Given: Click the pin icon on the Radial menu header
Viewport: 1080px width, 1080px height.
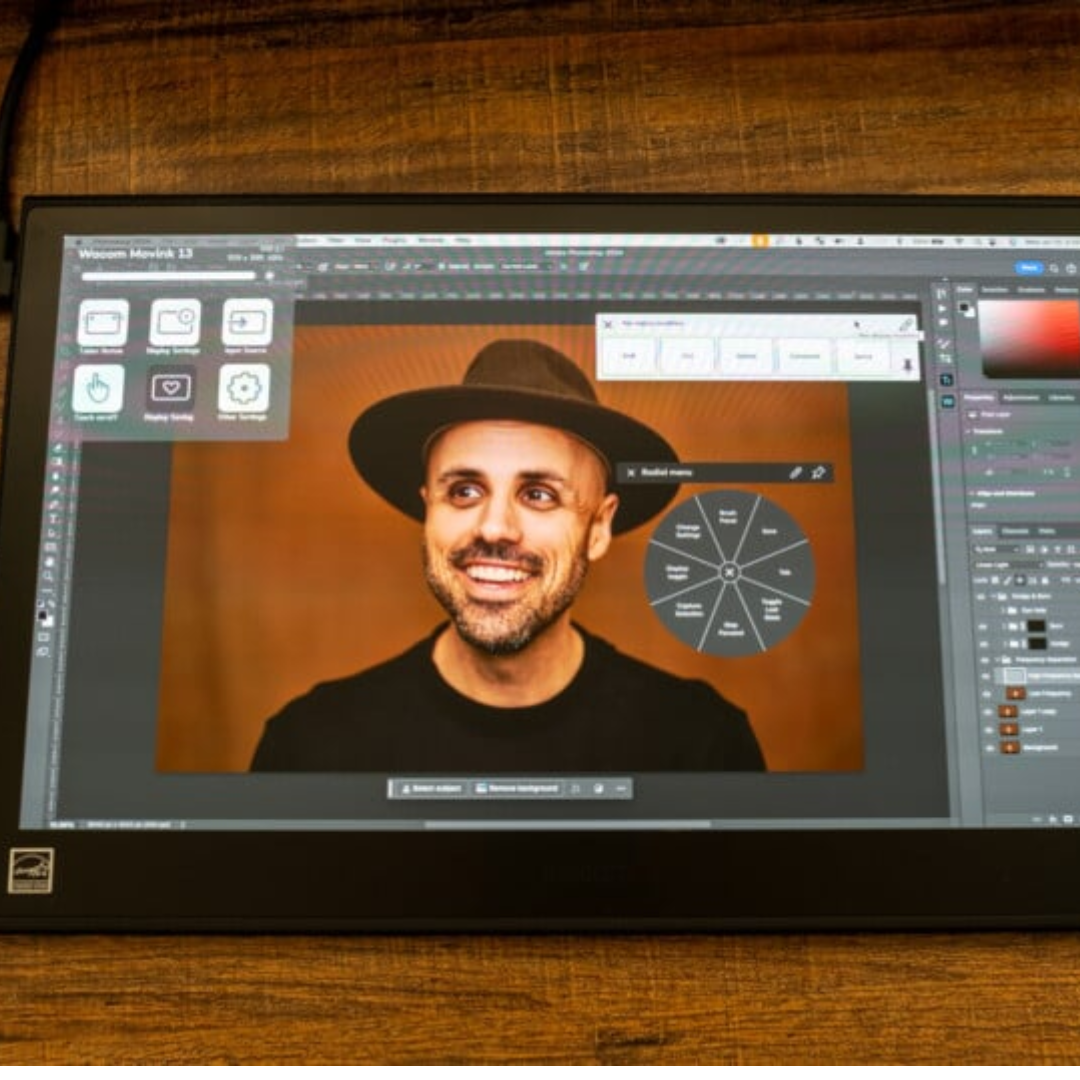Looking at the screenshot, I should (820, 473).
